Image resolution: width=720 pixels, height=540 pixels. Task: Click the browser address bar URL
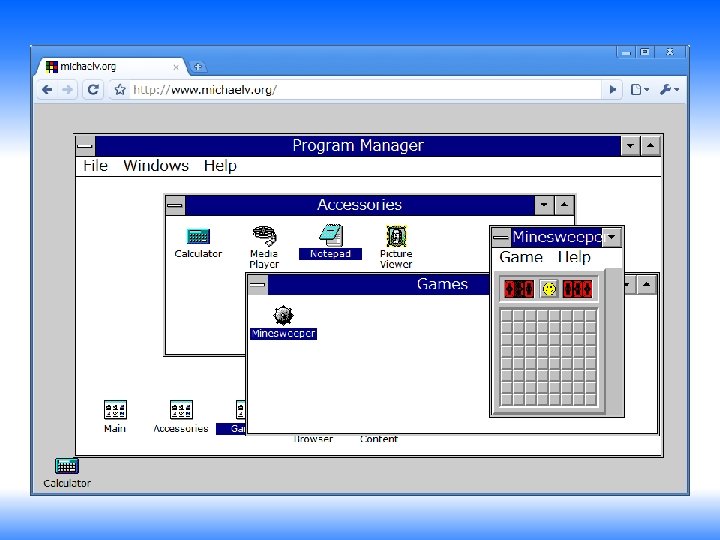pyautogui.click(x=205, y=90)
